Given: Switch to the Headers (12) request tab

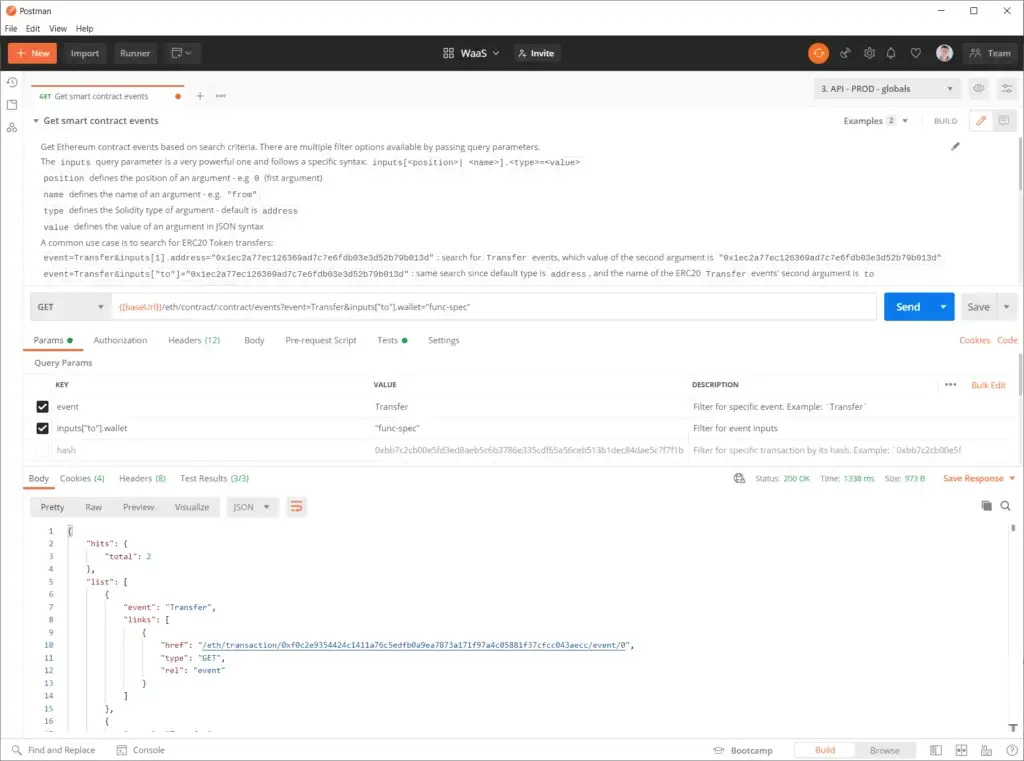Looking at the screenshot, I should tap(194, 340).
